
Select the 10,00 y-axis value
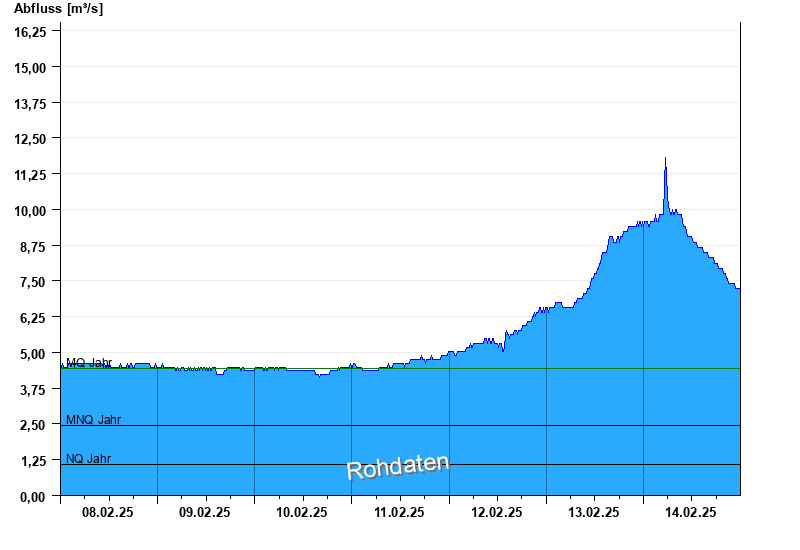tap(30, 211)
